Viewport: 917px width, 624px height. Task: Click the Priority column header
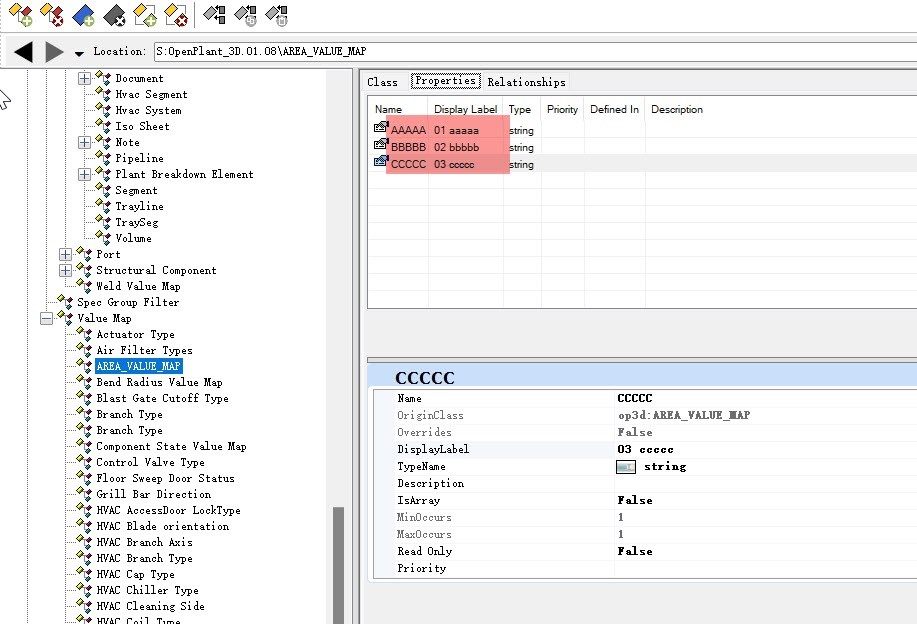point(561,109)
